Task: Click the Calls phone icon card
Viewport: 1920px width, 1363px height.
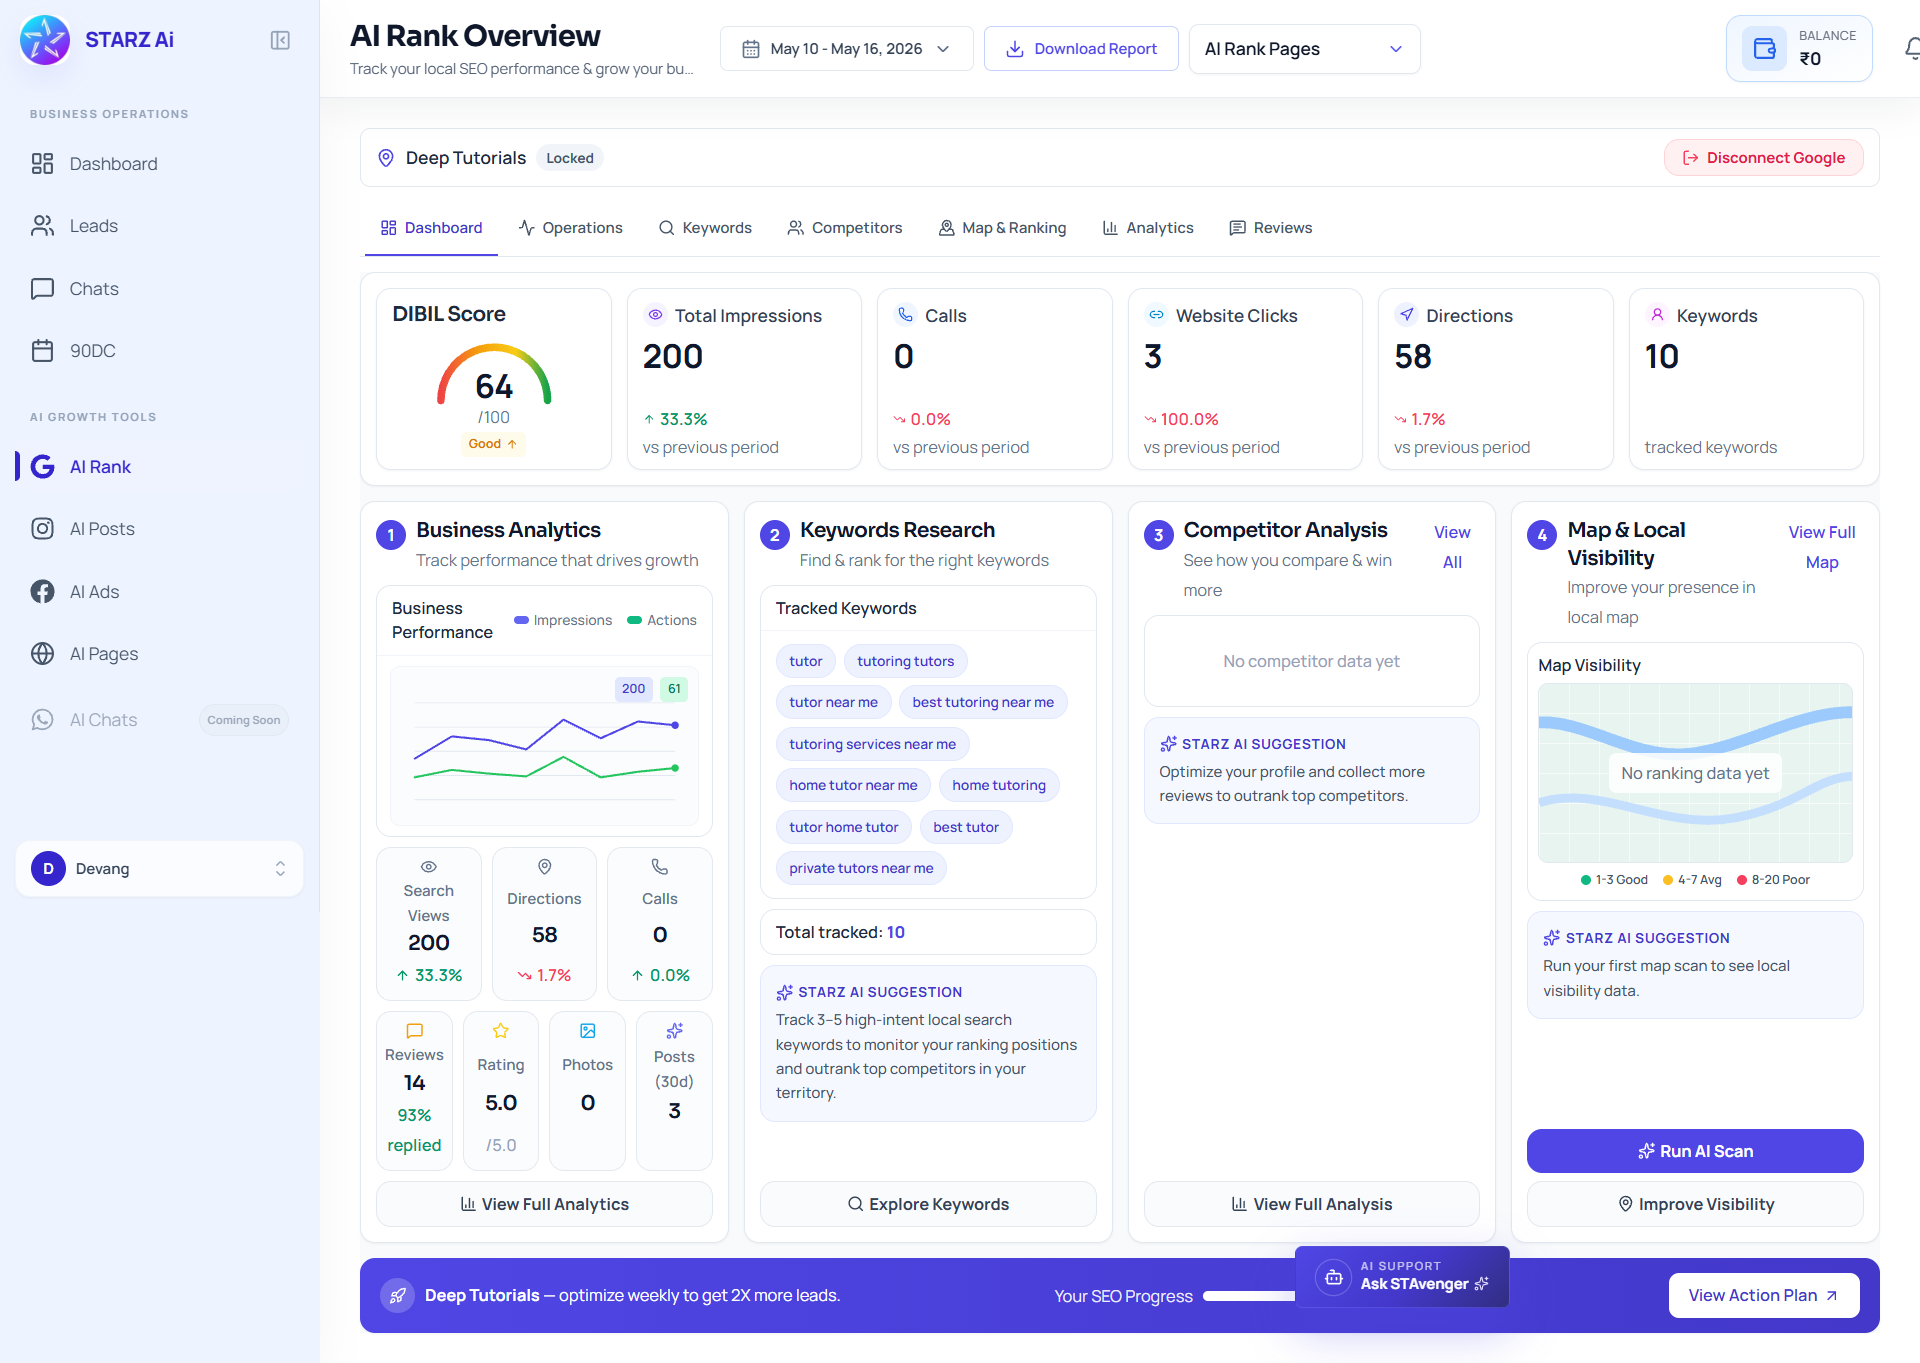Action: [905, 315]
